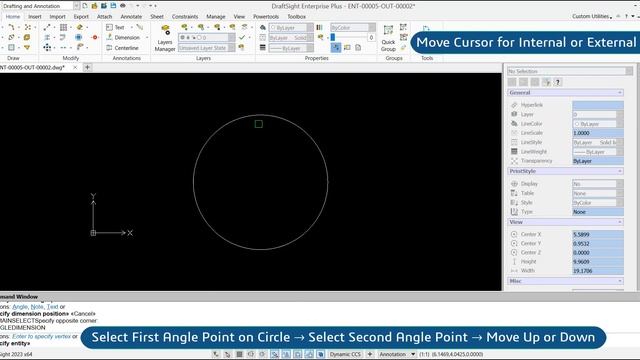Image resolution: width=640 pixels, height=360 pixels.
Task: Open the Layers Manager
Action: (x=165, y=39)
